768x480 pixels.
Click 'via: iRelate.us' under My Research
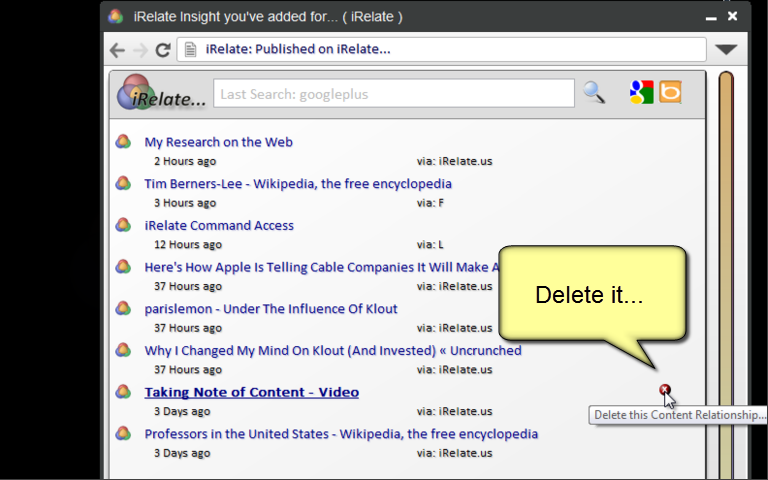pyautogui.click(x=455, y=161)
